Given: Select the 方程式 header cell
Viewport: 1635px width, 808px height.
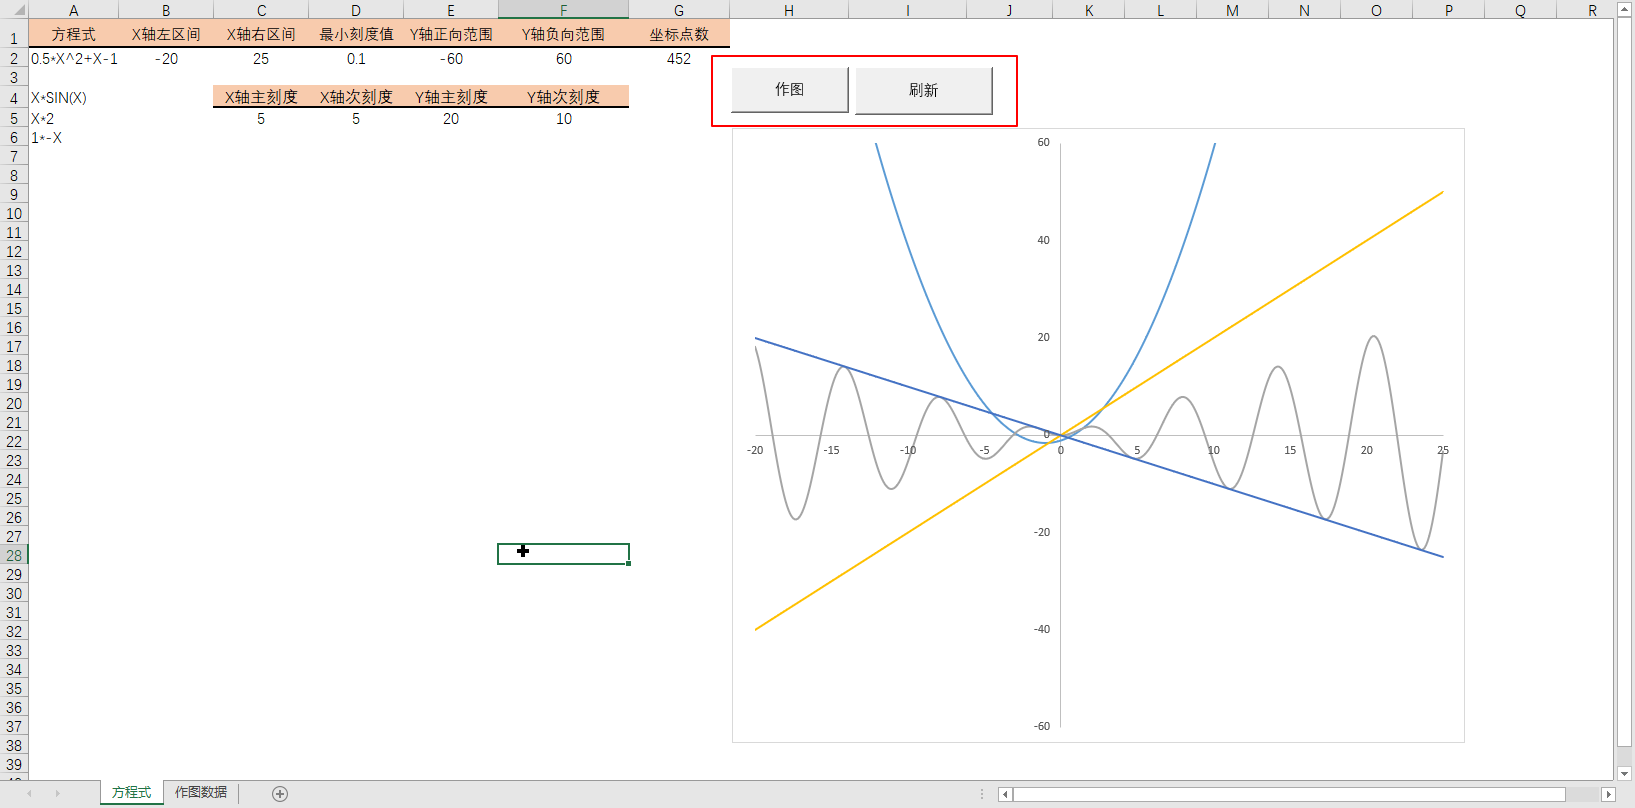Looking at the screenshot, I should 74,34.
